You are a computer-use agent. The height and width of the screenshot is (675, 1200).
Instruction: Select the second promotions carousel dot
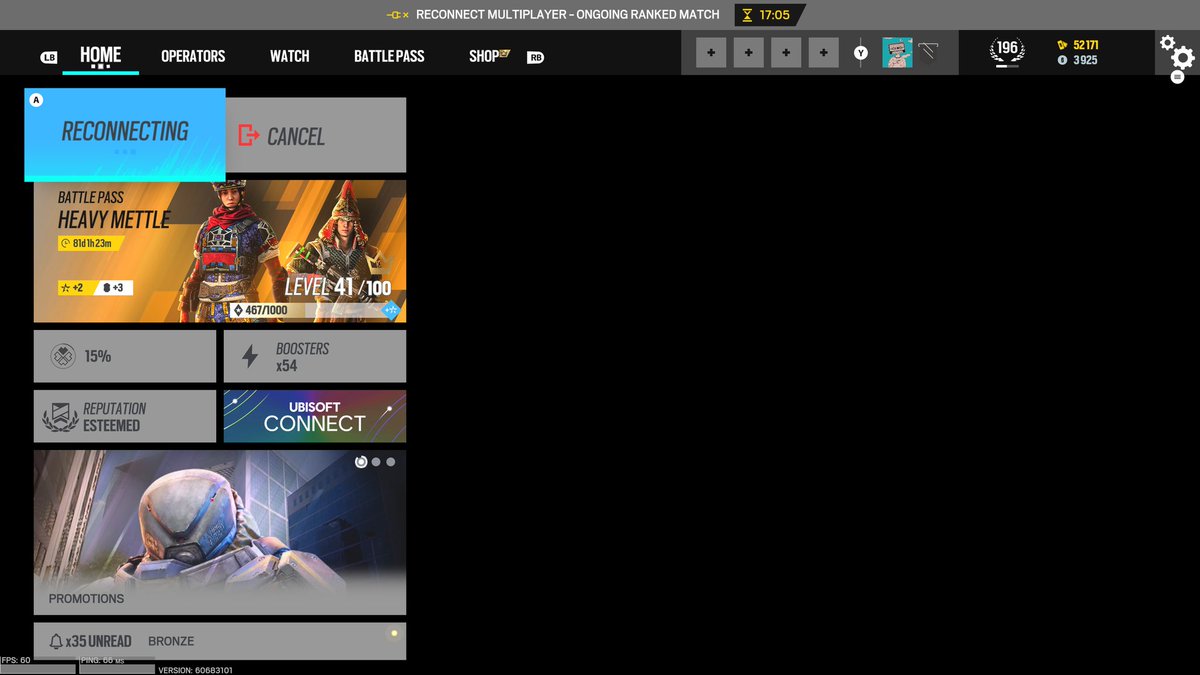(376, 462)
